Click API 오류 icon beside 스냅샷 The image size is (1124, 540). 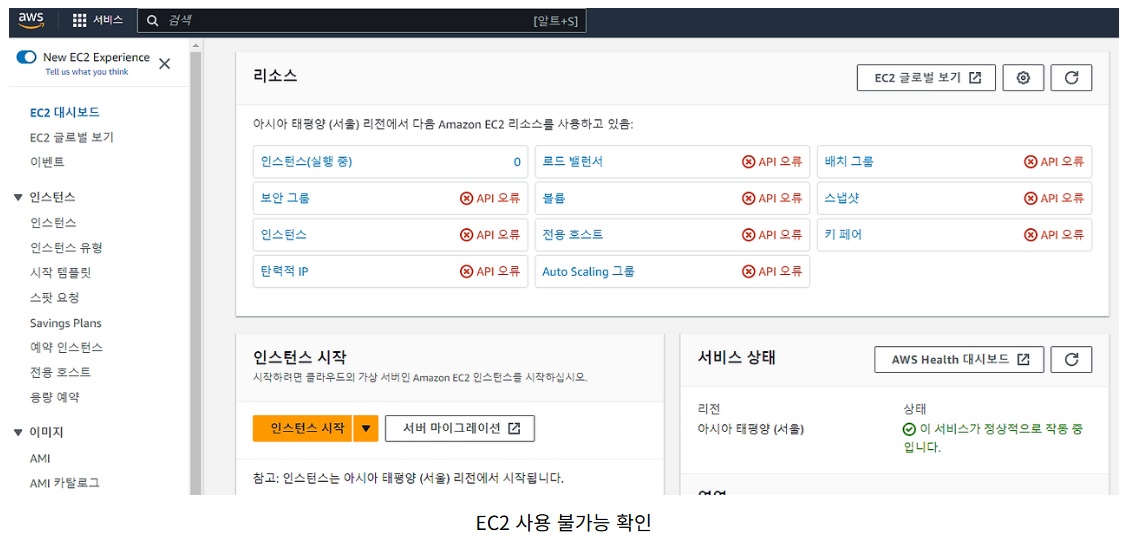tap(1031, 198)
